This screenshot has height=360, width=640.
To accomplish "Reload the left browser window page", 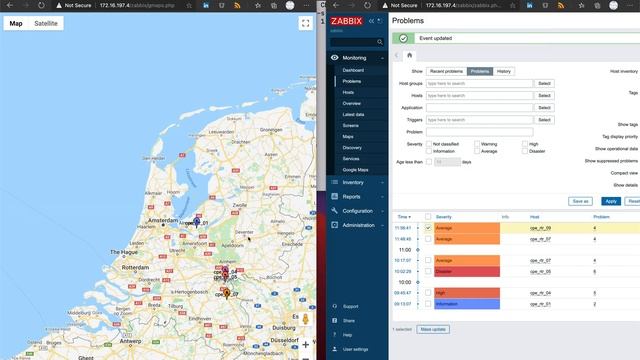I will point(41,5).
